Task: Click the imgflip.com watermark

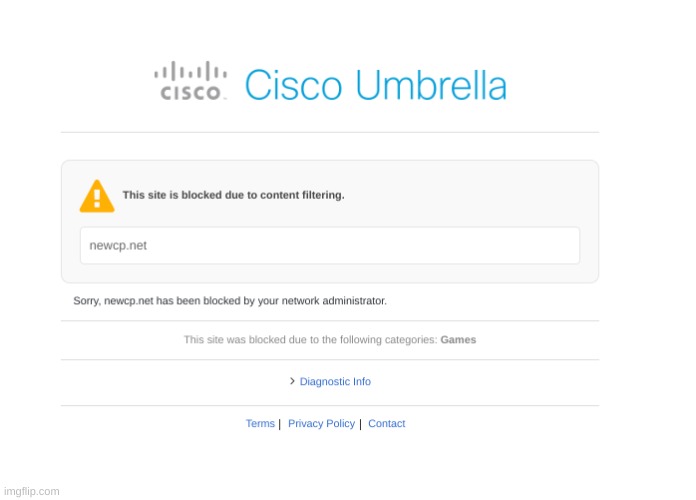Action: [x=31, y=491]
